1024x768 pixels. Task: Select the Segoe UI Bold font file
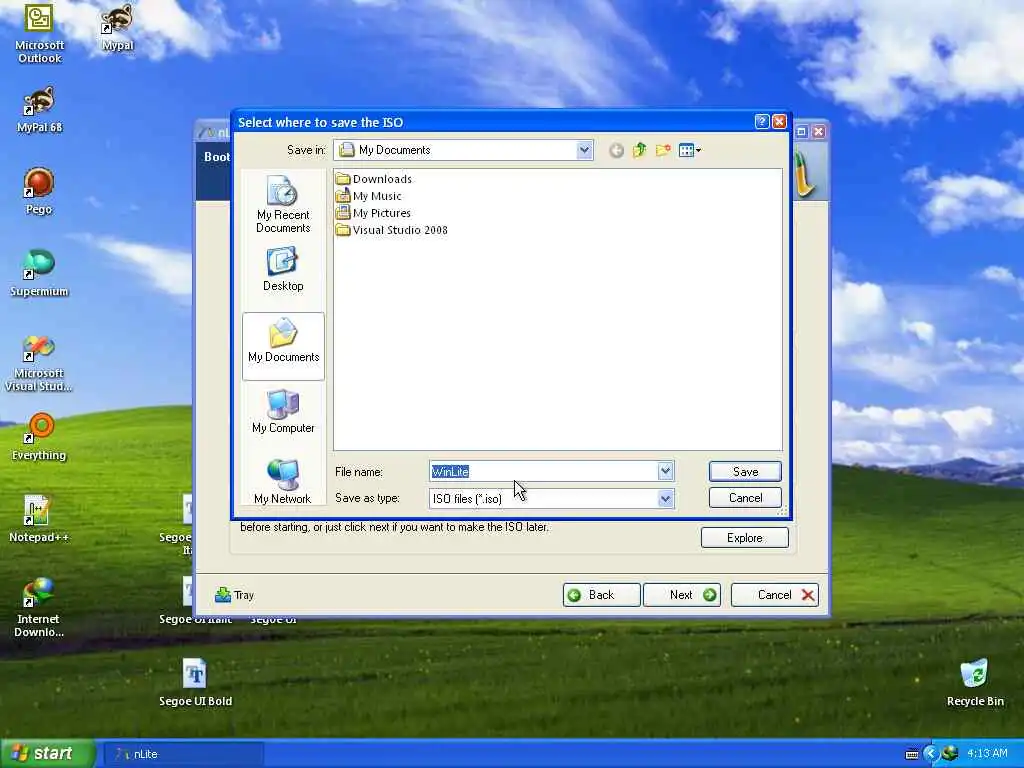195,683
